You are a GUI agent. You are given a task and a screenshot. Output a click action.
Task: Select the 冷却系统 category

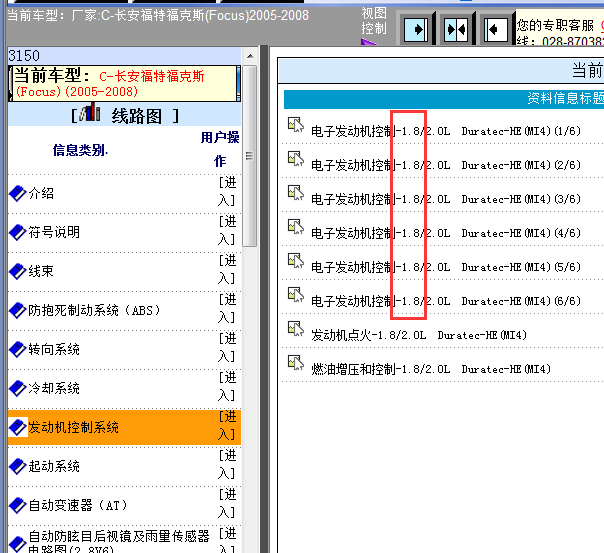coord(54,388)
